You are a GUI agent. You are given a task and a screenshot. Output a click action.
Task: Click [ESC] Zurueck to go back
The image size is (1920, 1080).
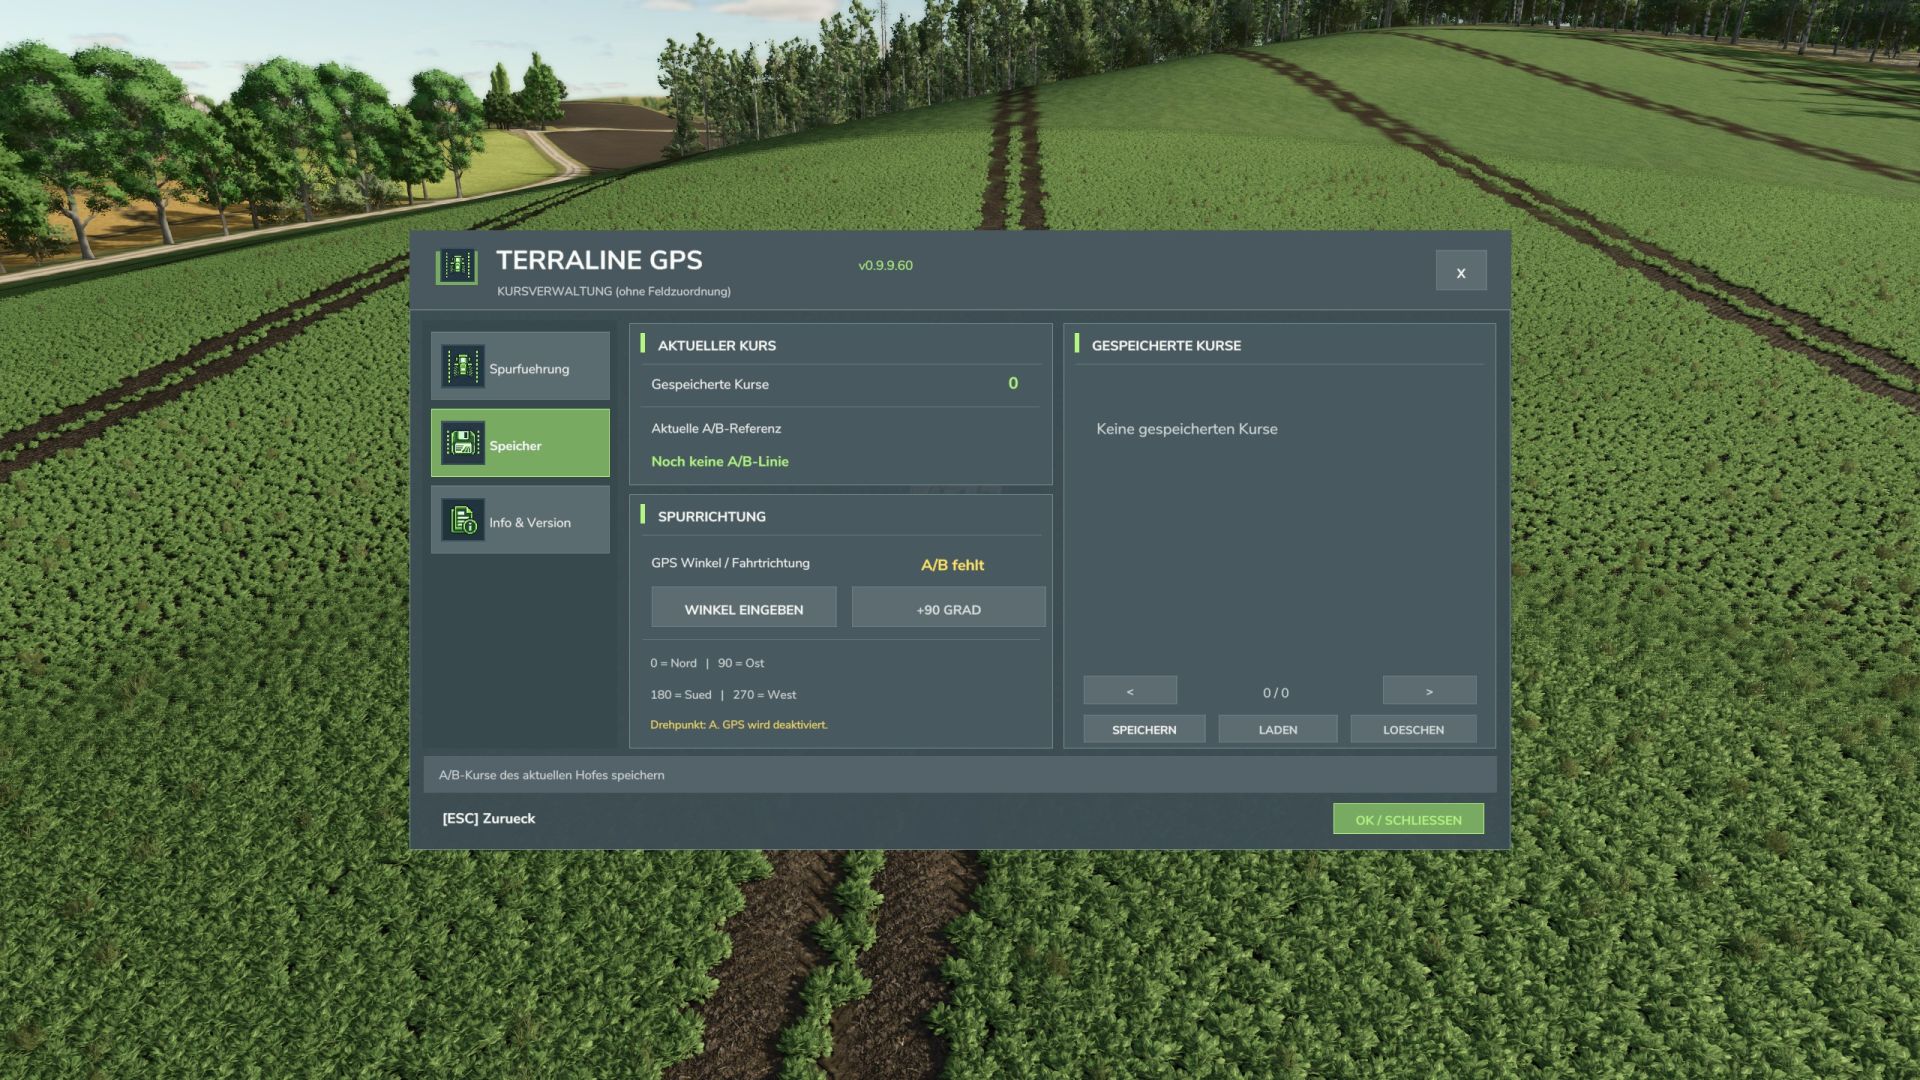(x=489, y=818)
